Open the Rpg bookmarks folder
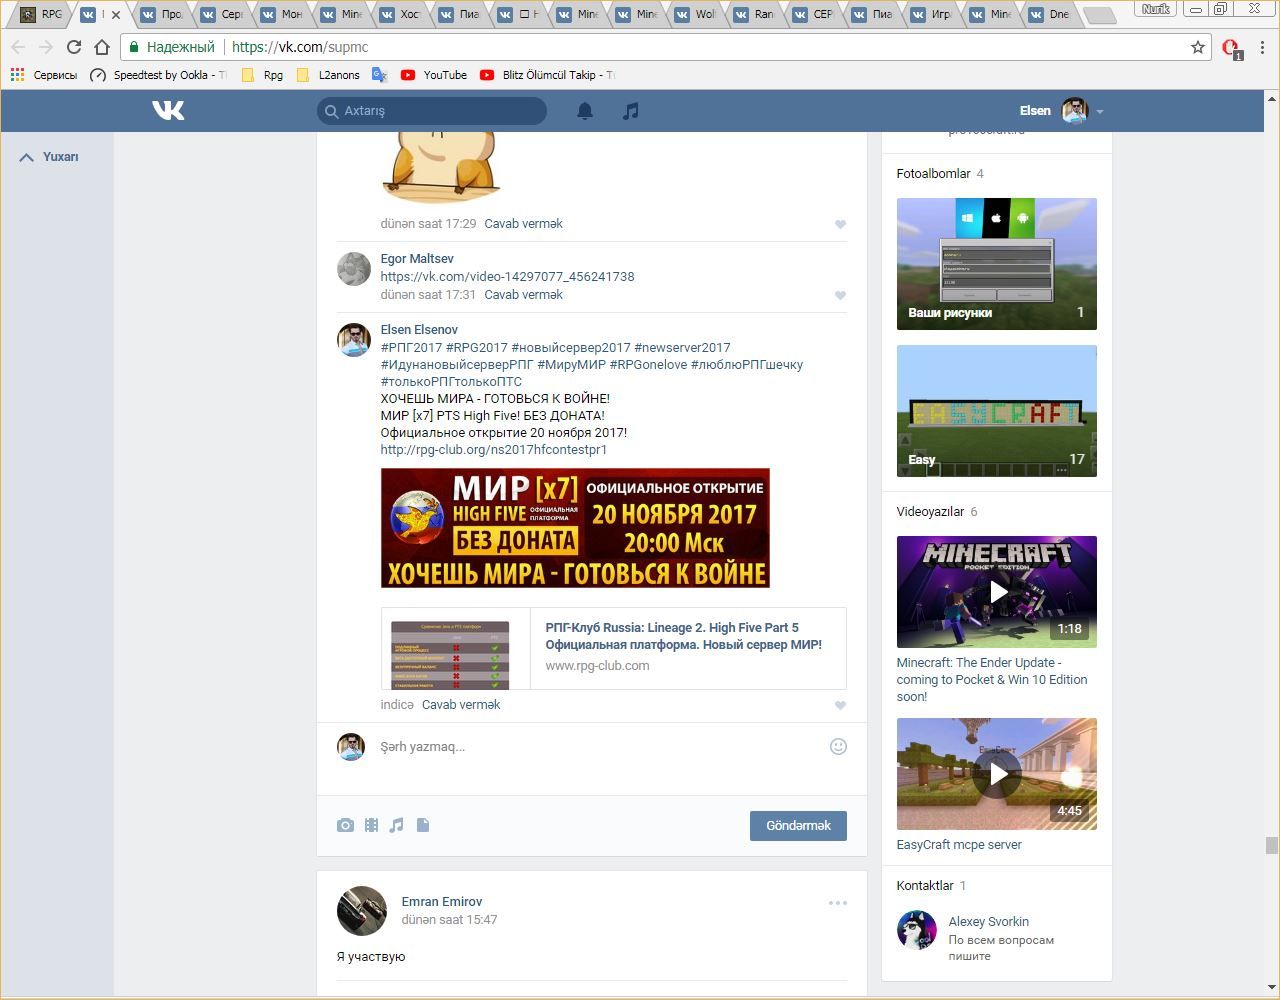 click(x=263, y=75)
